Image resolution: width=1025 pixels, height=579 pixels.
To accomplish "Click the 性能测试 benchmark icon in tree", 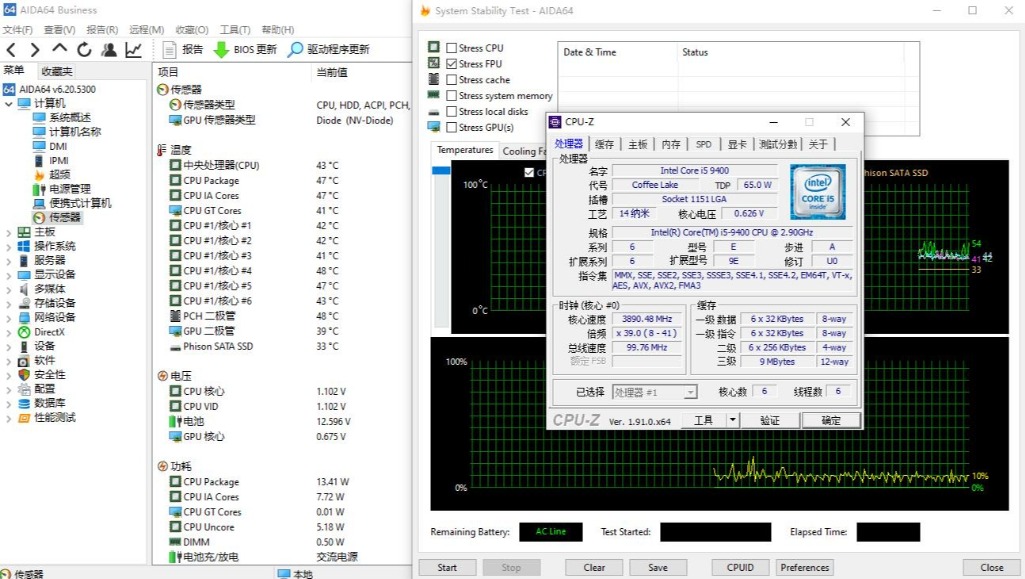I will tap(24, 418).
